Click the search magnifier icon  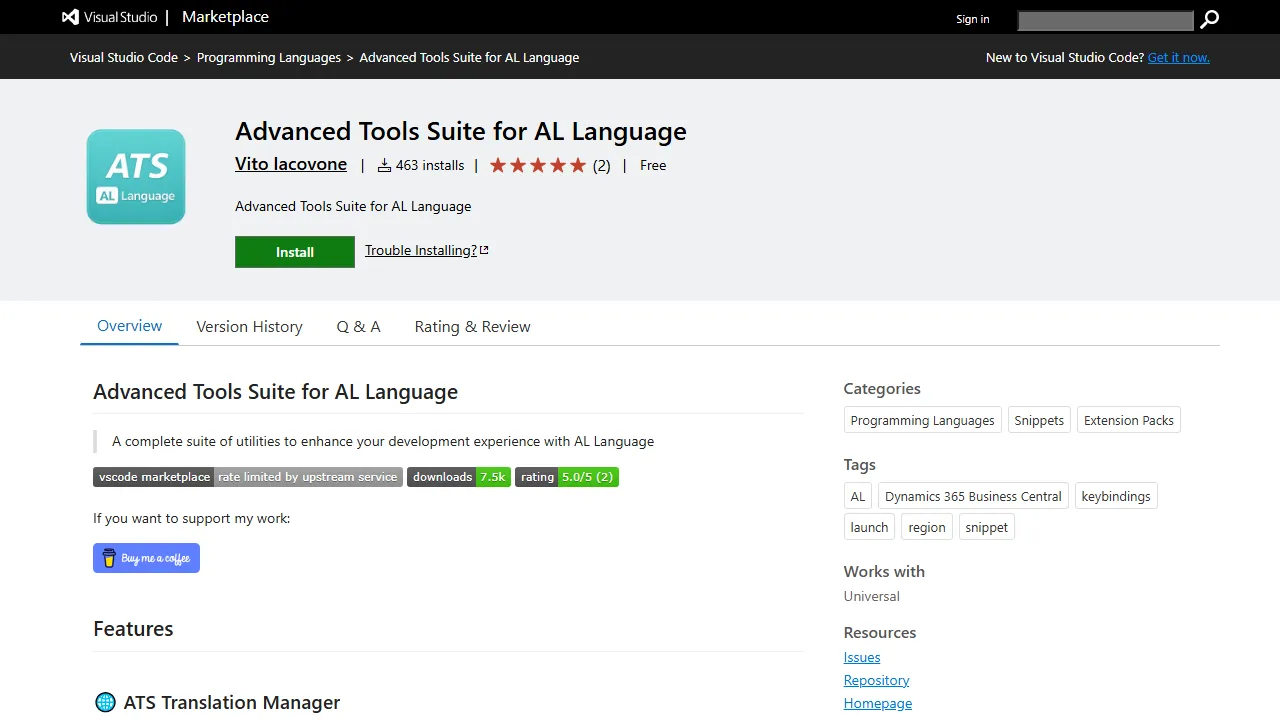click(1209, 19)
